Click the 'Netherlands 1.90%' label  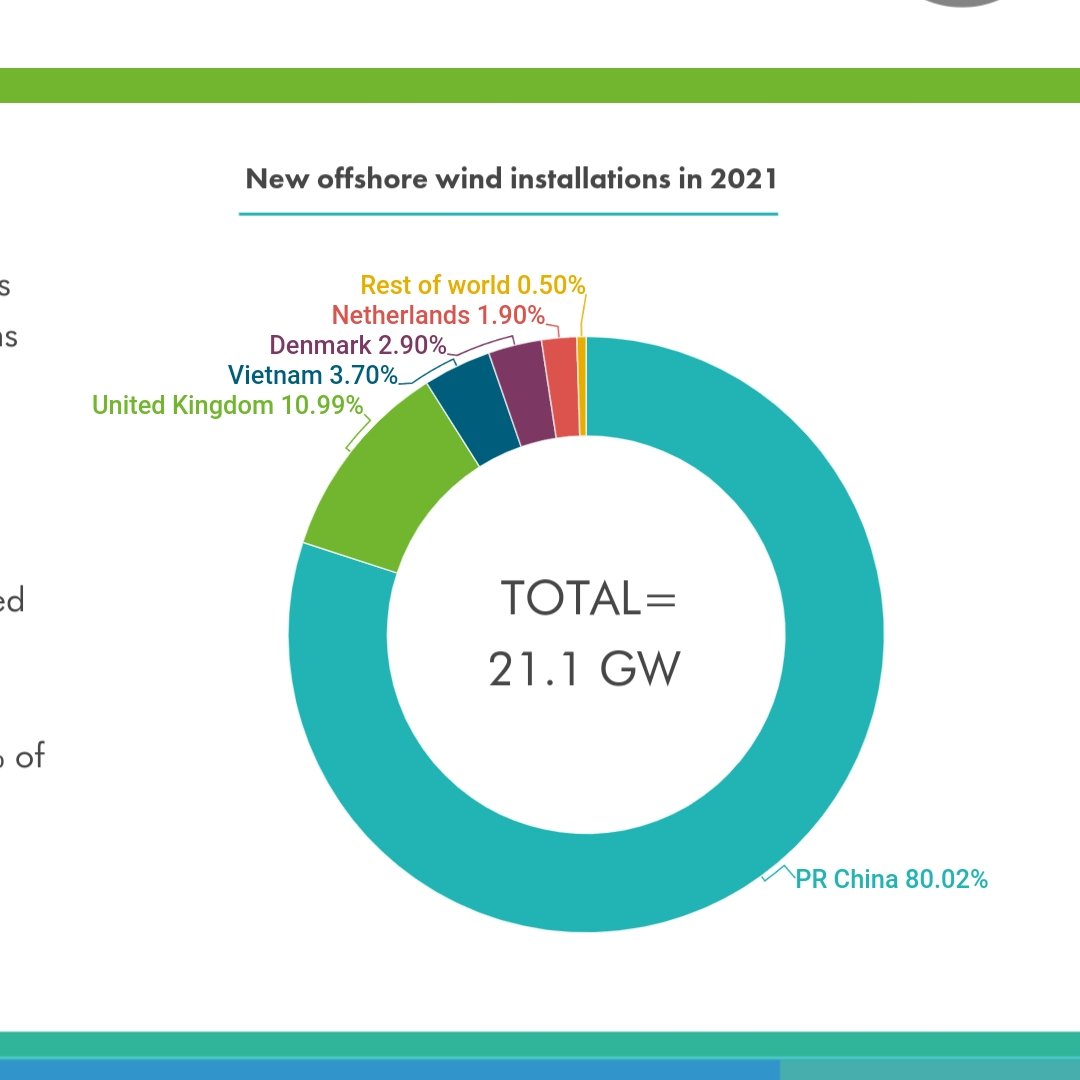tap(437, 315)
